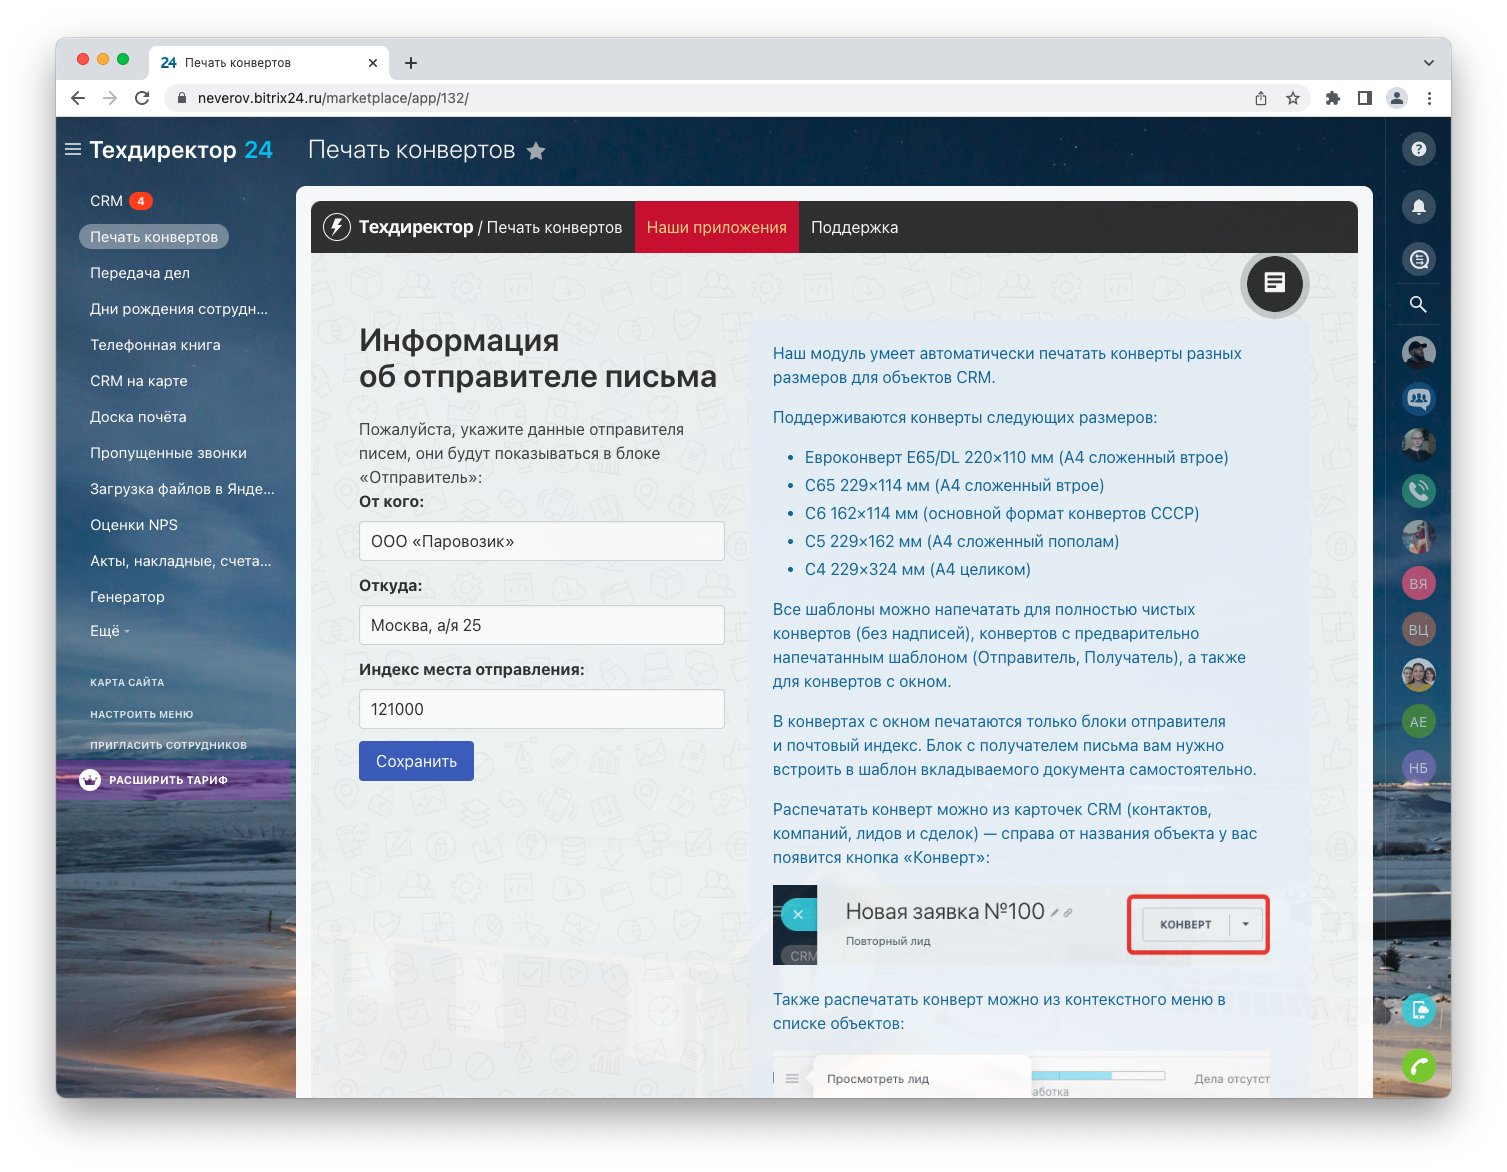Screen dimensions: 1507x1172
Task: Open chat with user АЕ
Action: pyautogui.click(x=1418, y=722)
